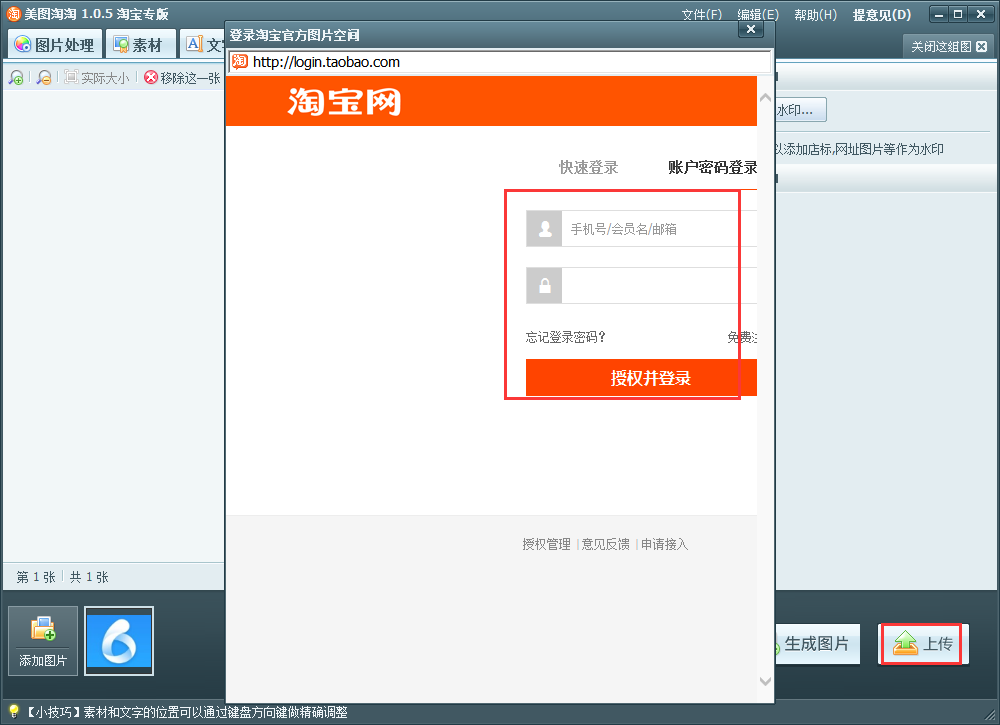Open the 图片处理 tab

tap(54, 44)
